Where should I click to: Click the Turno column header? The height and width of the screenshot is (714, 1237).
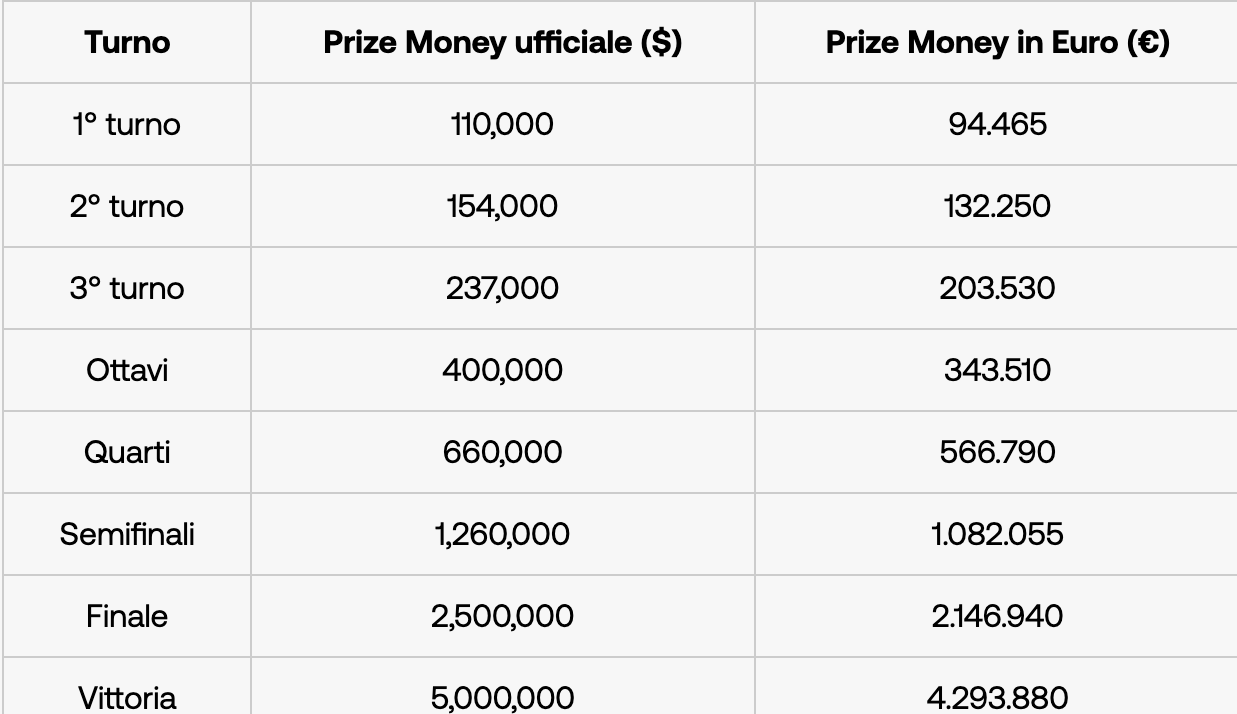127,43
